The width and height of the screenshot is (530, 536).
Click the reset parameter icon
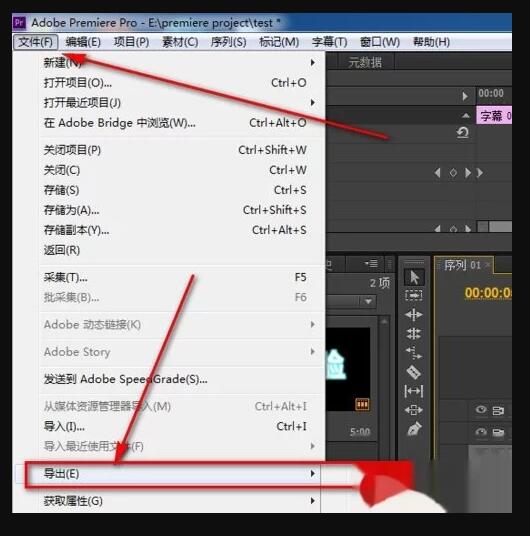(x=463, y=132)
